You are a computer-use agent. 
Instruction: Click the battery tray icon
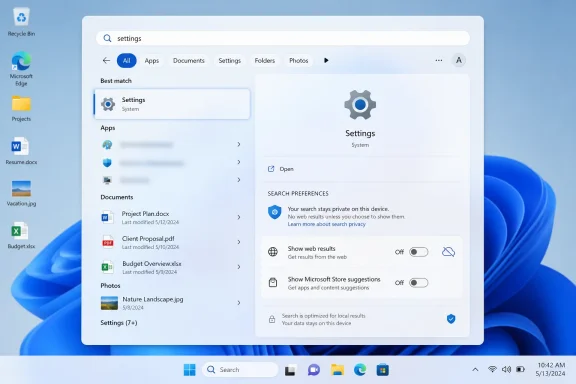520,369
